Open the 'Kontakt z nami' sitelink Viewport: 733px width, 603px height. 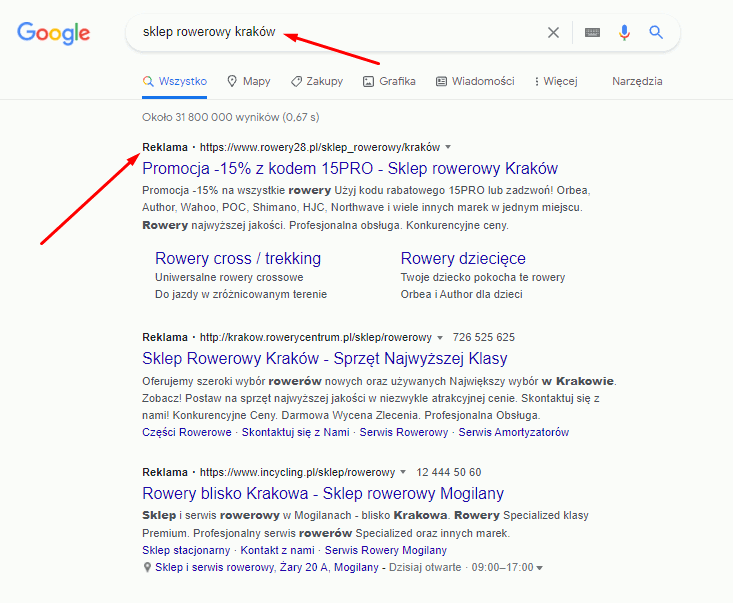click(277, 550)
